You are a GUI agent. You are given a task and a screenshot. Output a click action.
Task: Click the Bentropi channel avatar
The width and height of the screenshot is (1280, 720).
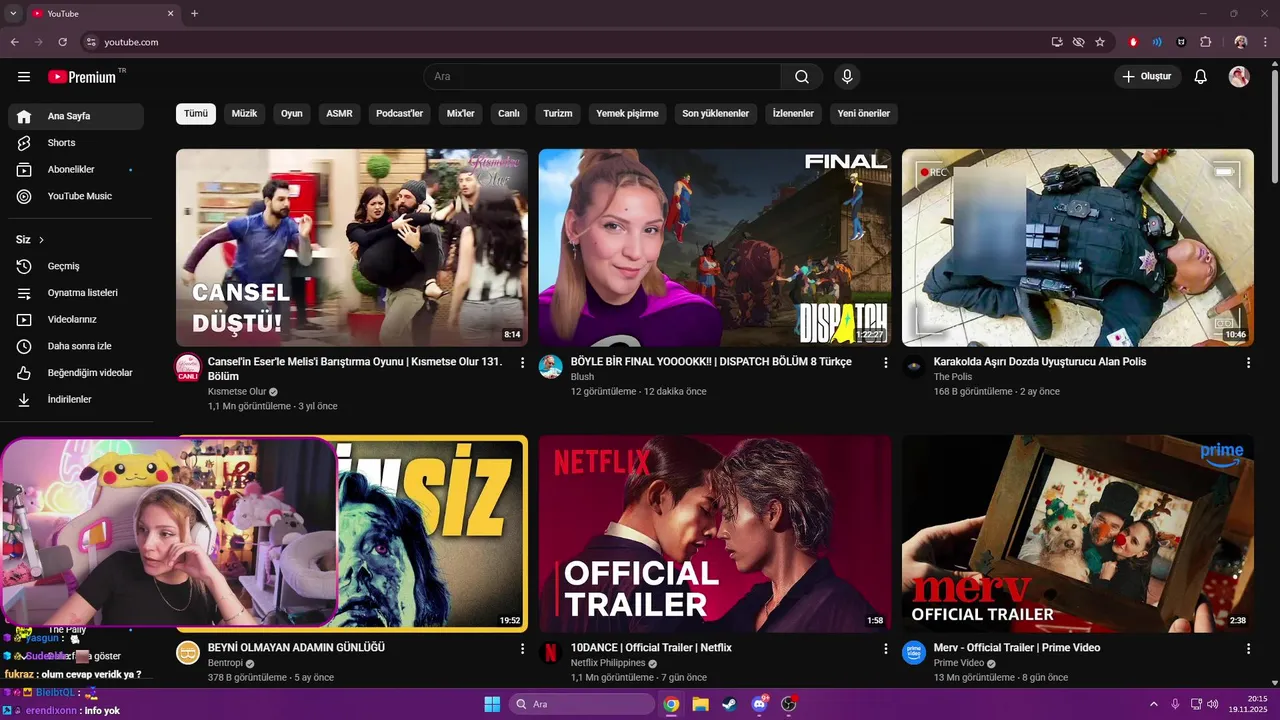(x=188, y=653)
